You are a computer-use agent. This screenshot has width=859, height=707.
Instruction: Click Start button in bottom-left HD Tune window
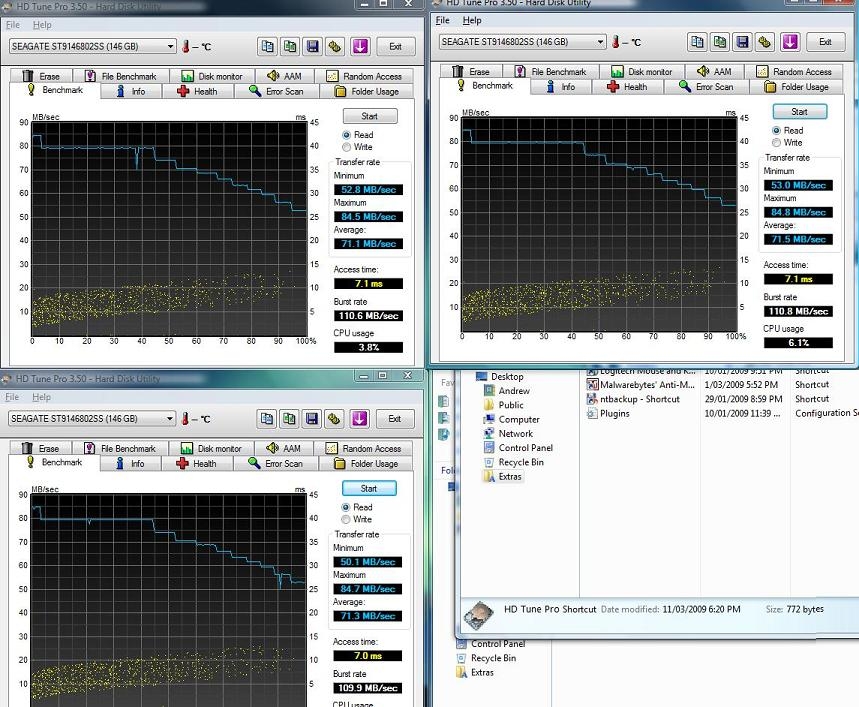pyautogui.click(x=369, y=488)
